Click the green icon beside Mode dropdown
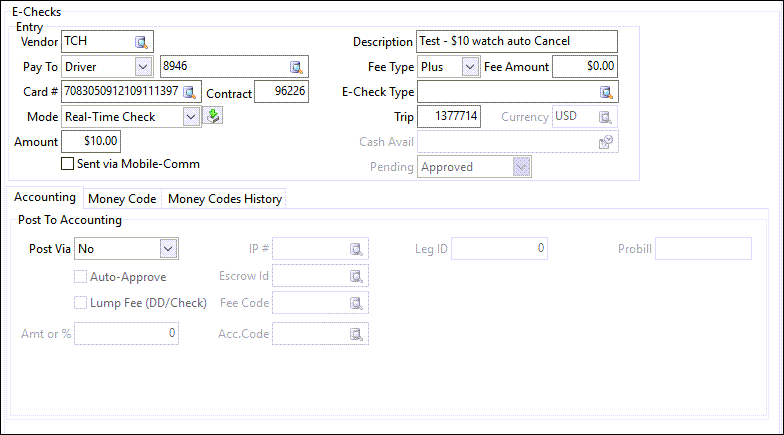Image resolution: width=784 pixels, height=435 pixels. coord(213,117)
